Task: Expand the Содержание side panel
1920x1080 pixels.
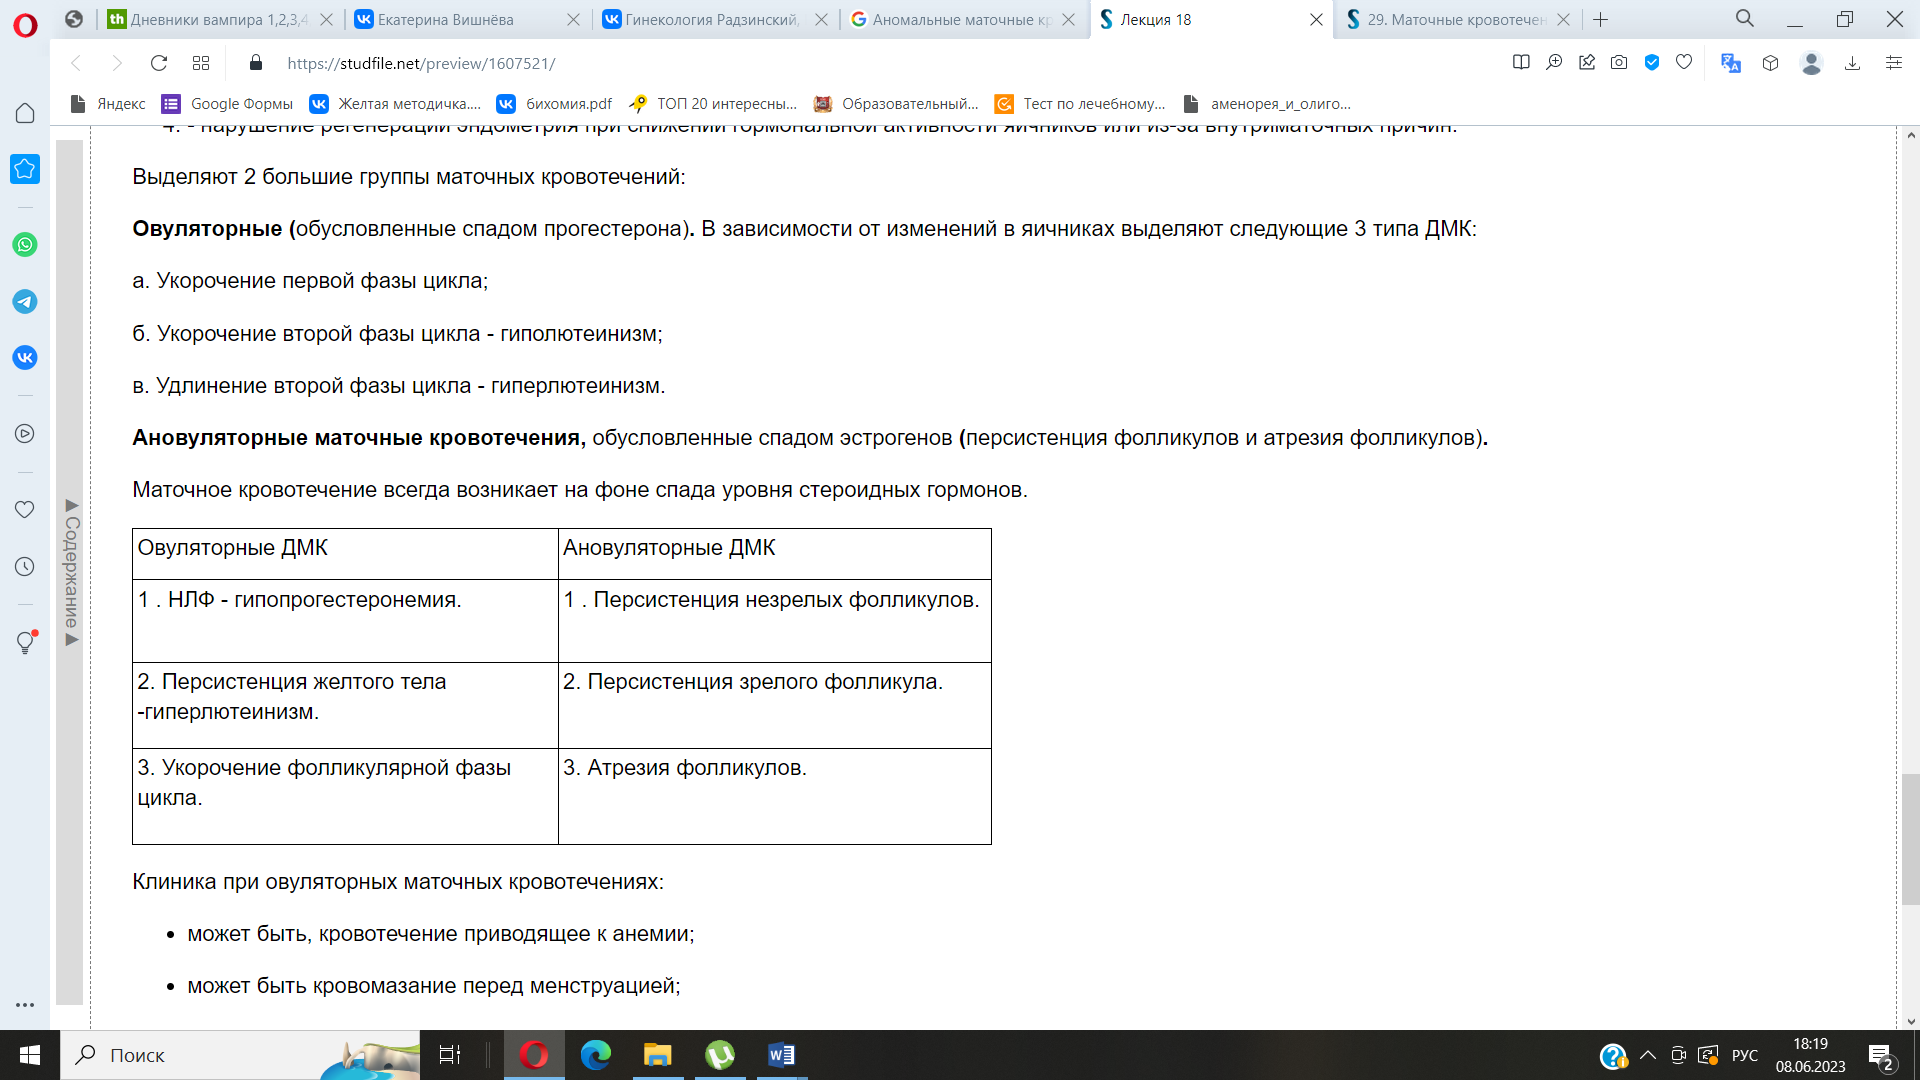Action: (x=71, y=572)
